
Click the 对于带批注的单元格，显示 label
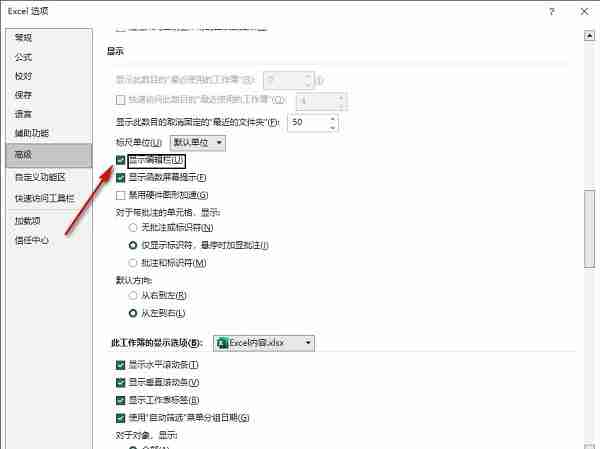pos(168,212)
